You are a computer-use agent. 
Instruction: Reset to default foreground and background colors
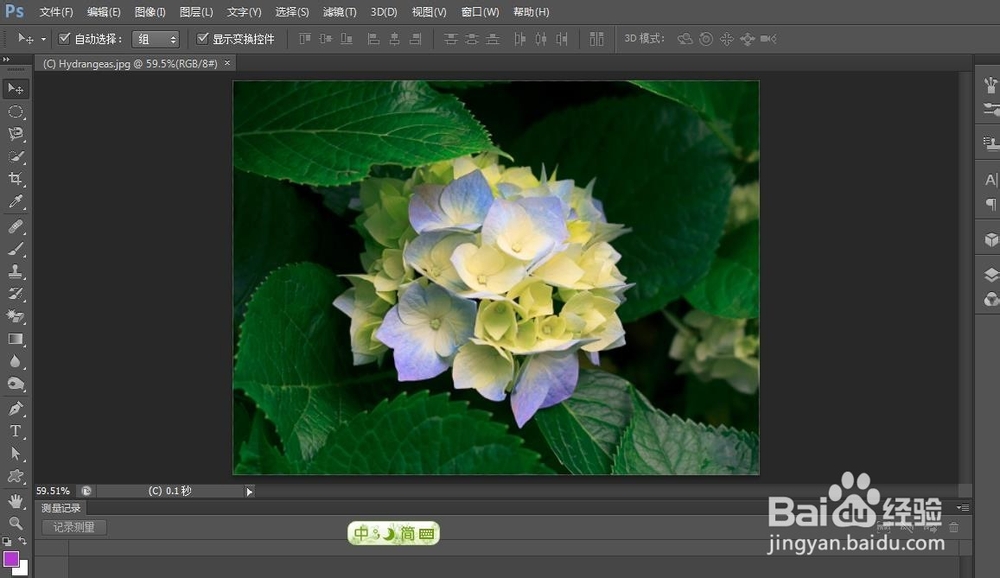tap(6, 541)
